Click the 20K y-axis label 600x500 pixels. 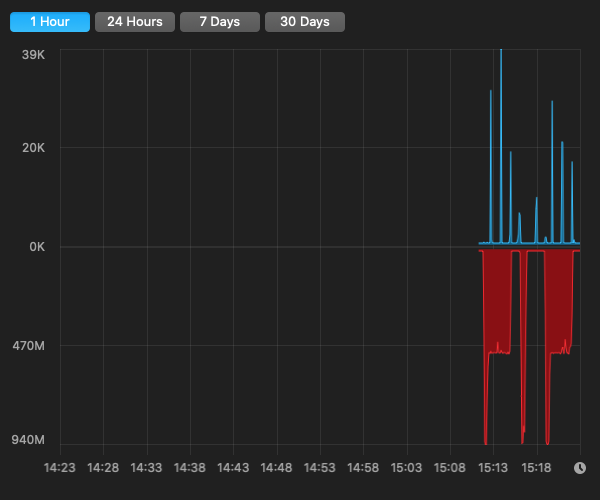pos(33,148)
